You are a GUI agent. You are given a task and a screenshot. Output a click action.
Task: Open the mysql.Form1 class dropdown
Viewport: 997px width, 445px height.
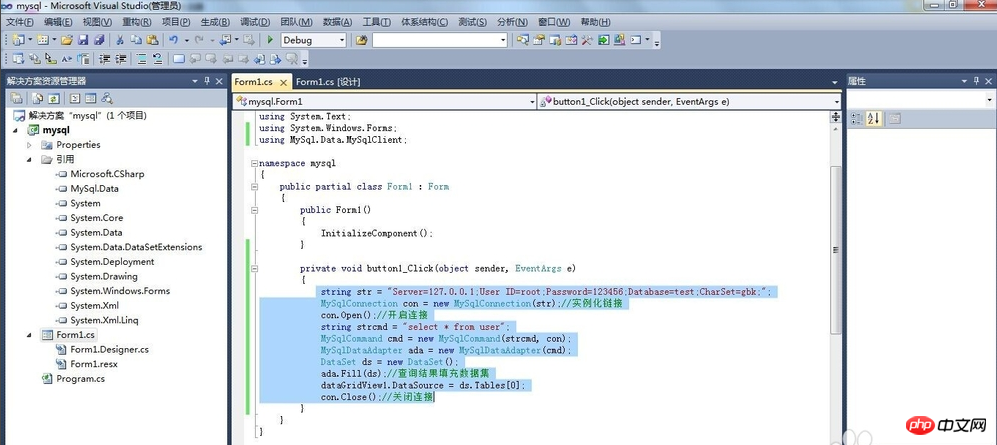tap(532, 102)
